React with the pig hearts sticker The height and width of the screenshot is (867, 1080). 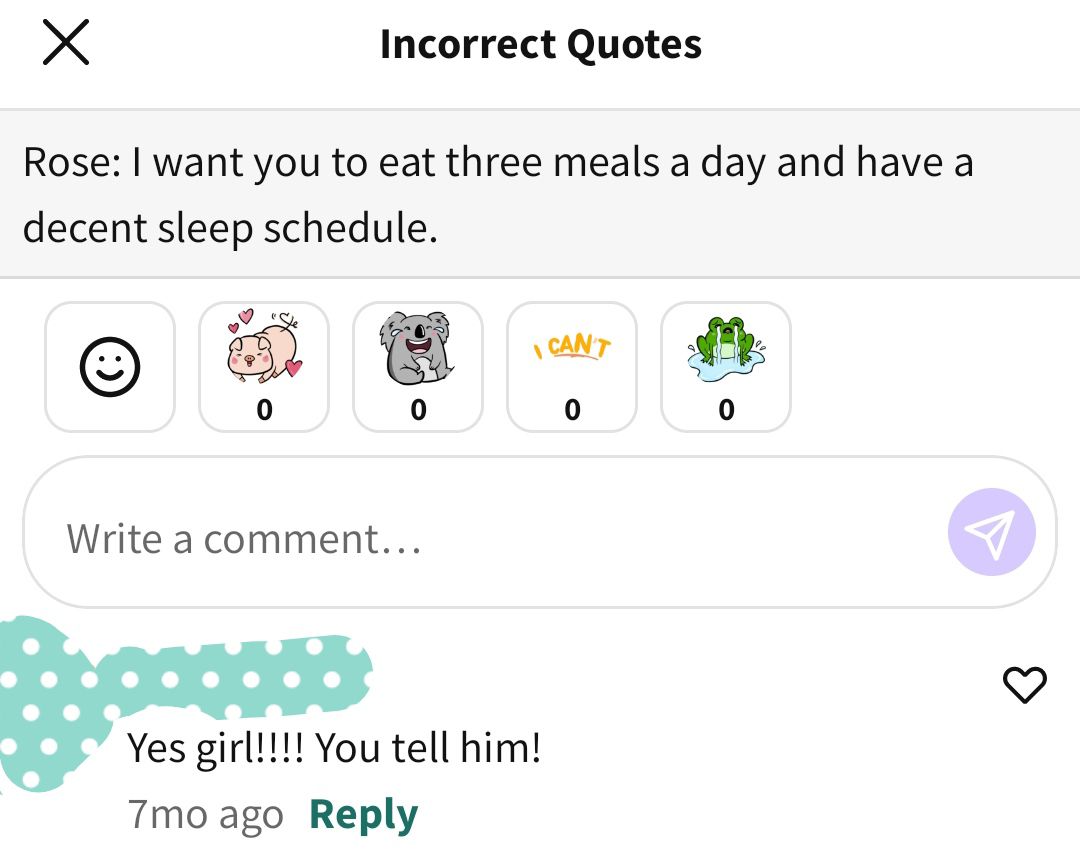(x=264, y=367)
